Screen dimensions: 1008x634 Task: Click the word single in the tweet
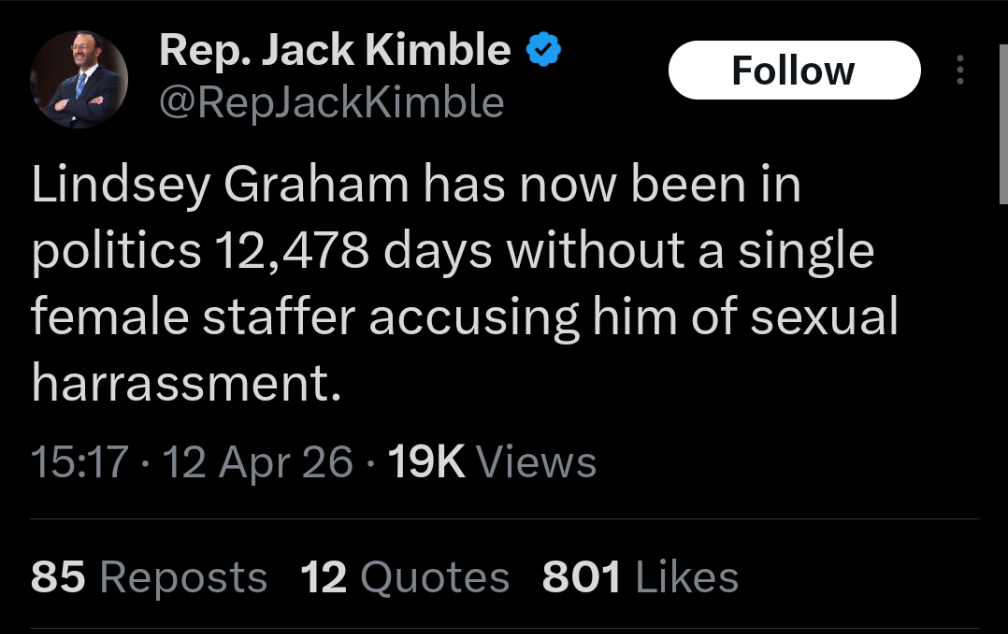[806, 252]
